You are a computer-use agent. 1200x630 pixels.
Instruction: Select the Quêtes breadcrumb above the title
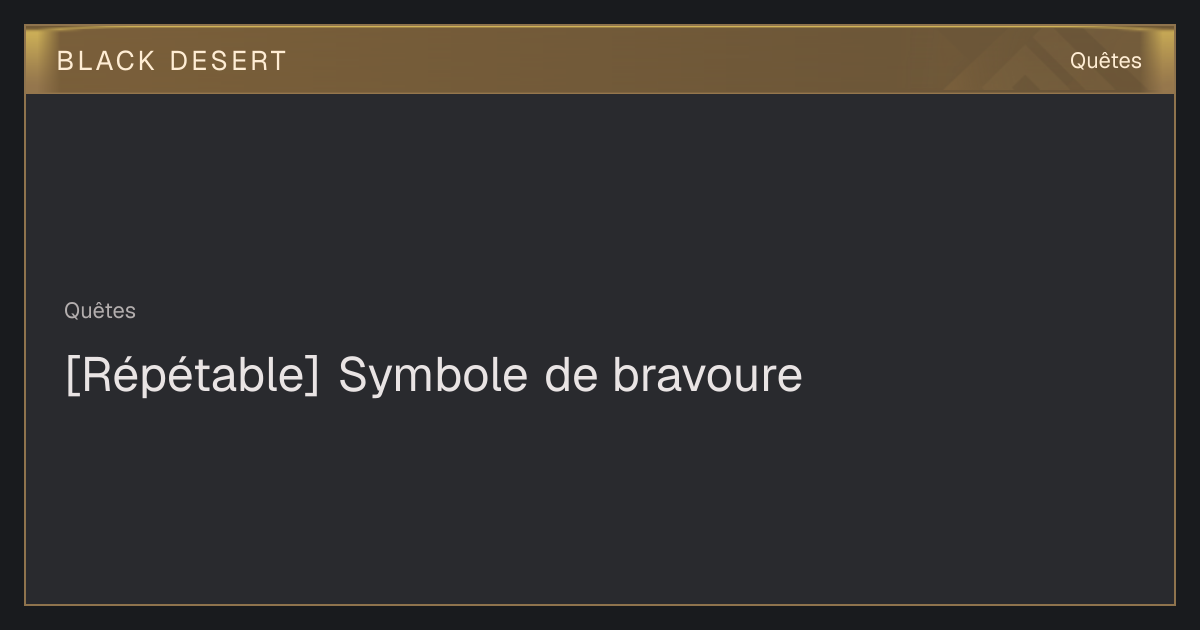point(100,311)
